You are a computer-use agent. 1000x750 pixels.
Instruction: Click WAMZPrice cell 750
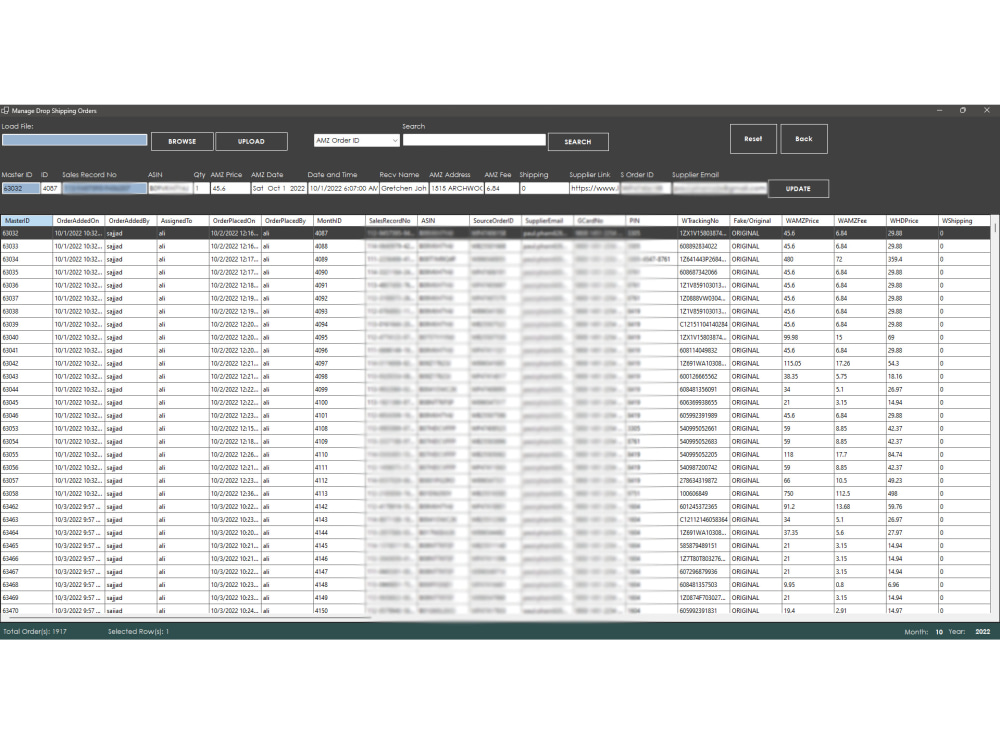click(x=807, y=494)
